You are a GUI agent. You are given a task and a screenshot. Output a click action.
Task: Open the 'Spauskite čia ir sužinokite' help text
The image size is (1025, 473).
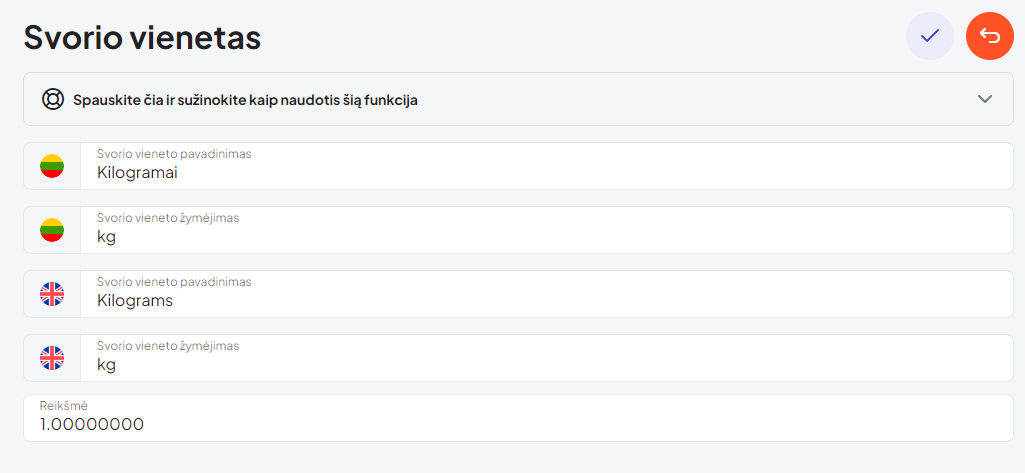tap(245, 100)
